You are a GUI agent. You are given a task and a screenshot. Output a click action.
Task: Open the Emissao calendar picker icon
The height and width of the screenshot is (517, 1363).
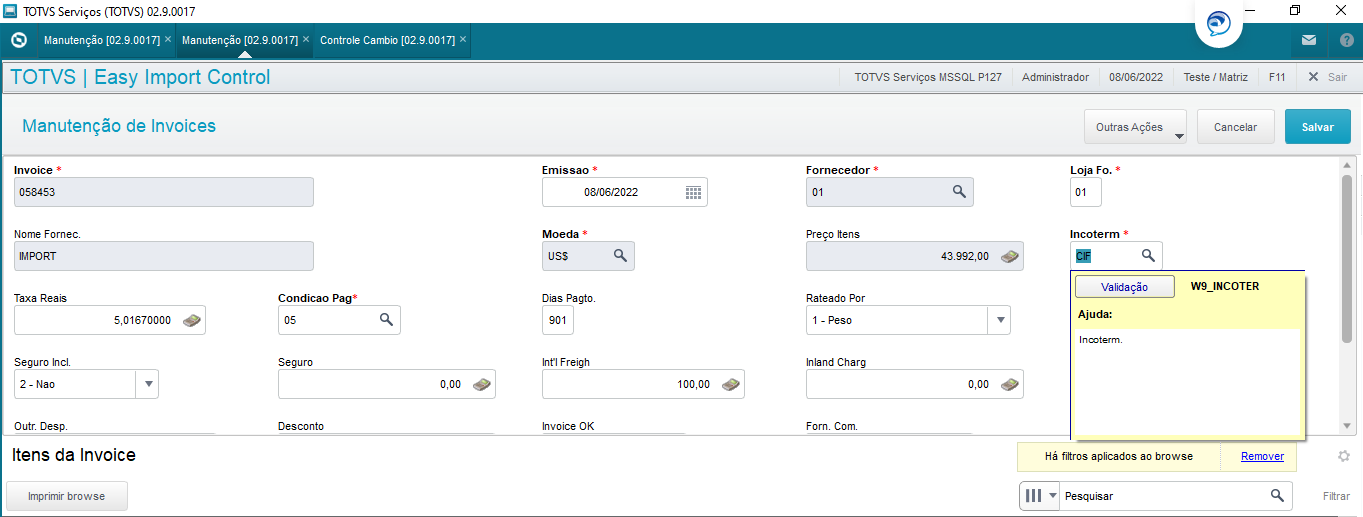pos(694,192)
